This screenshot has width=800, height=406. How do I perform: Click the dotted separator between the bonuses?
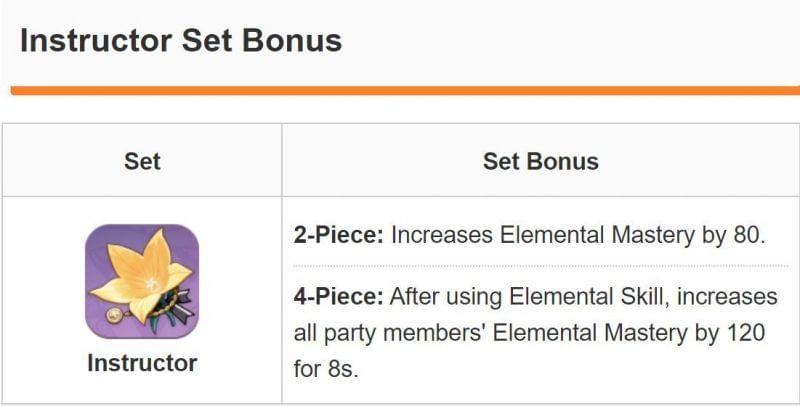point(540,266)
